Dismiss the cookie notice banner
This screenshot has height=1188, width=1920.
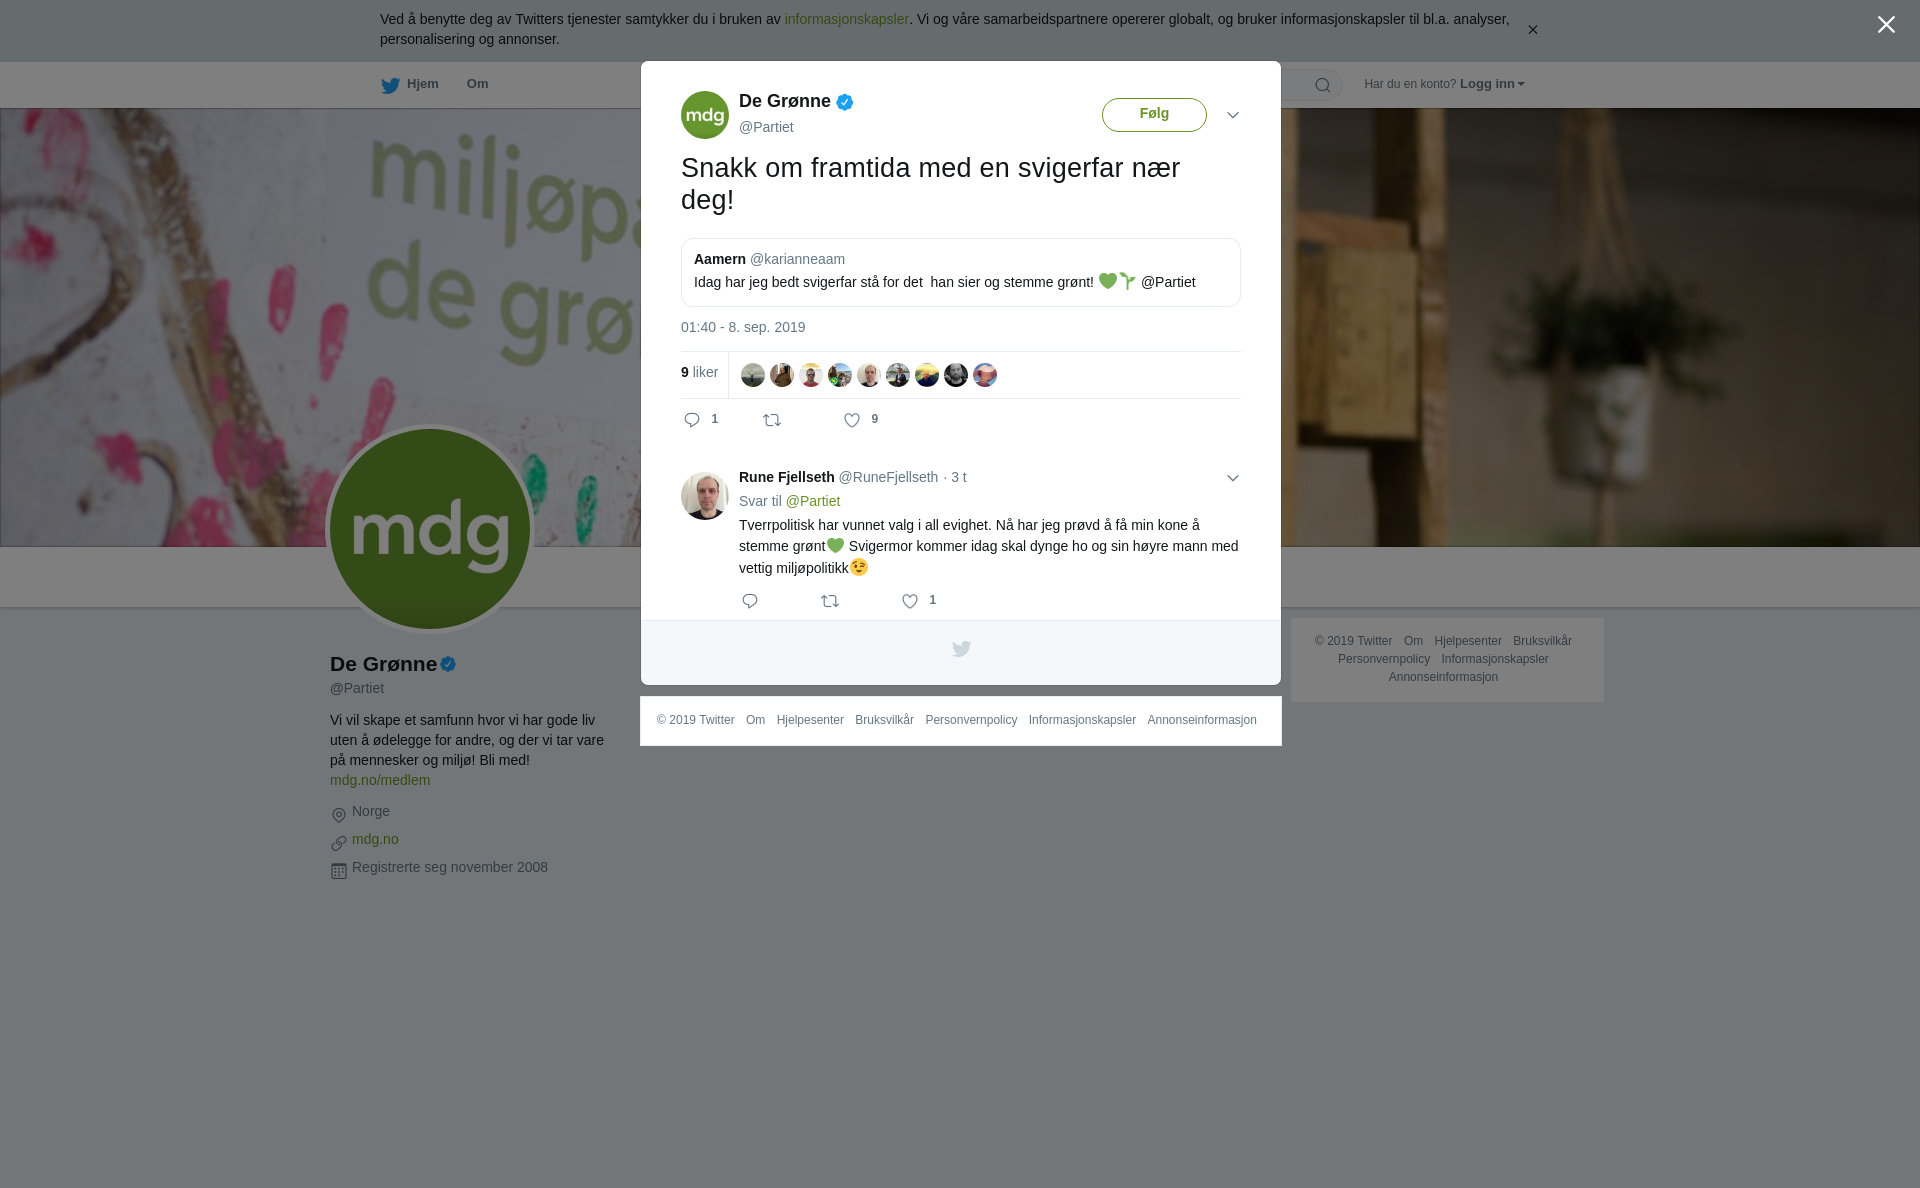1532,30
